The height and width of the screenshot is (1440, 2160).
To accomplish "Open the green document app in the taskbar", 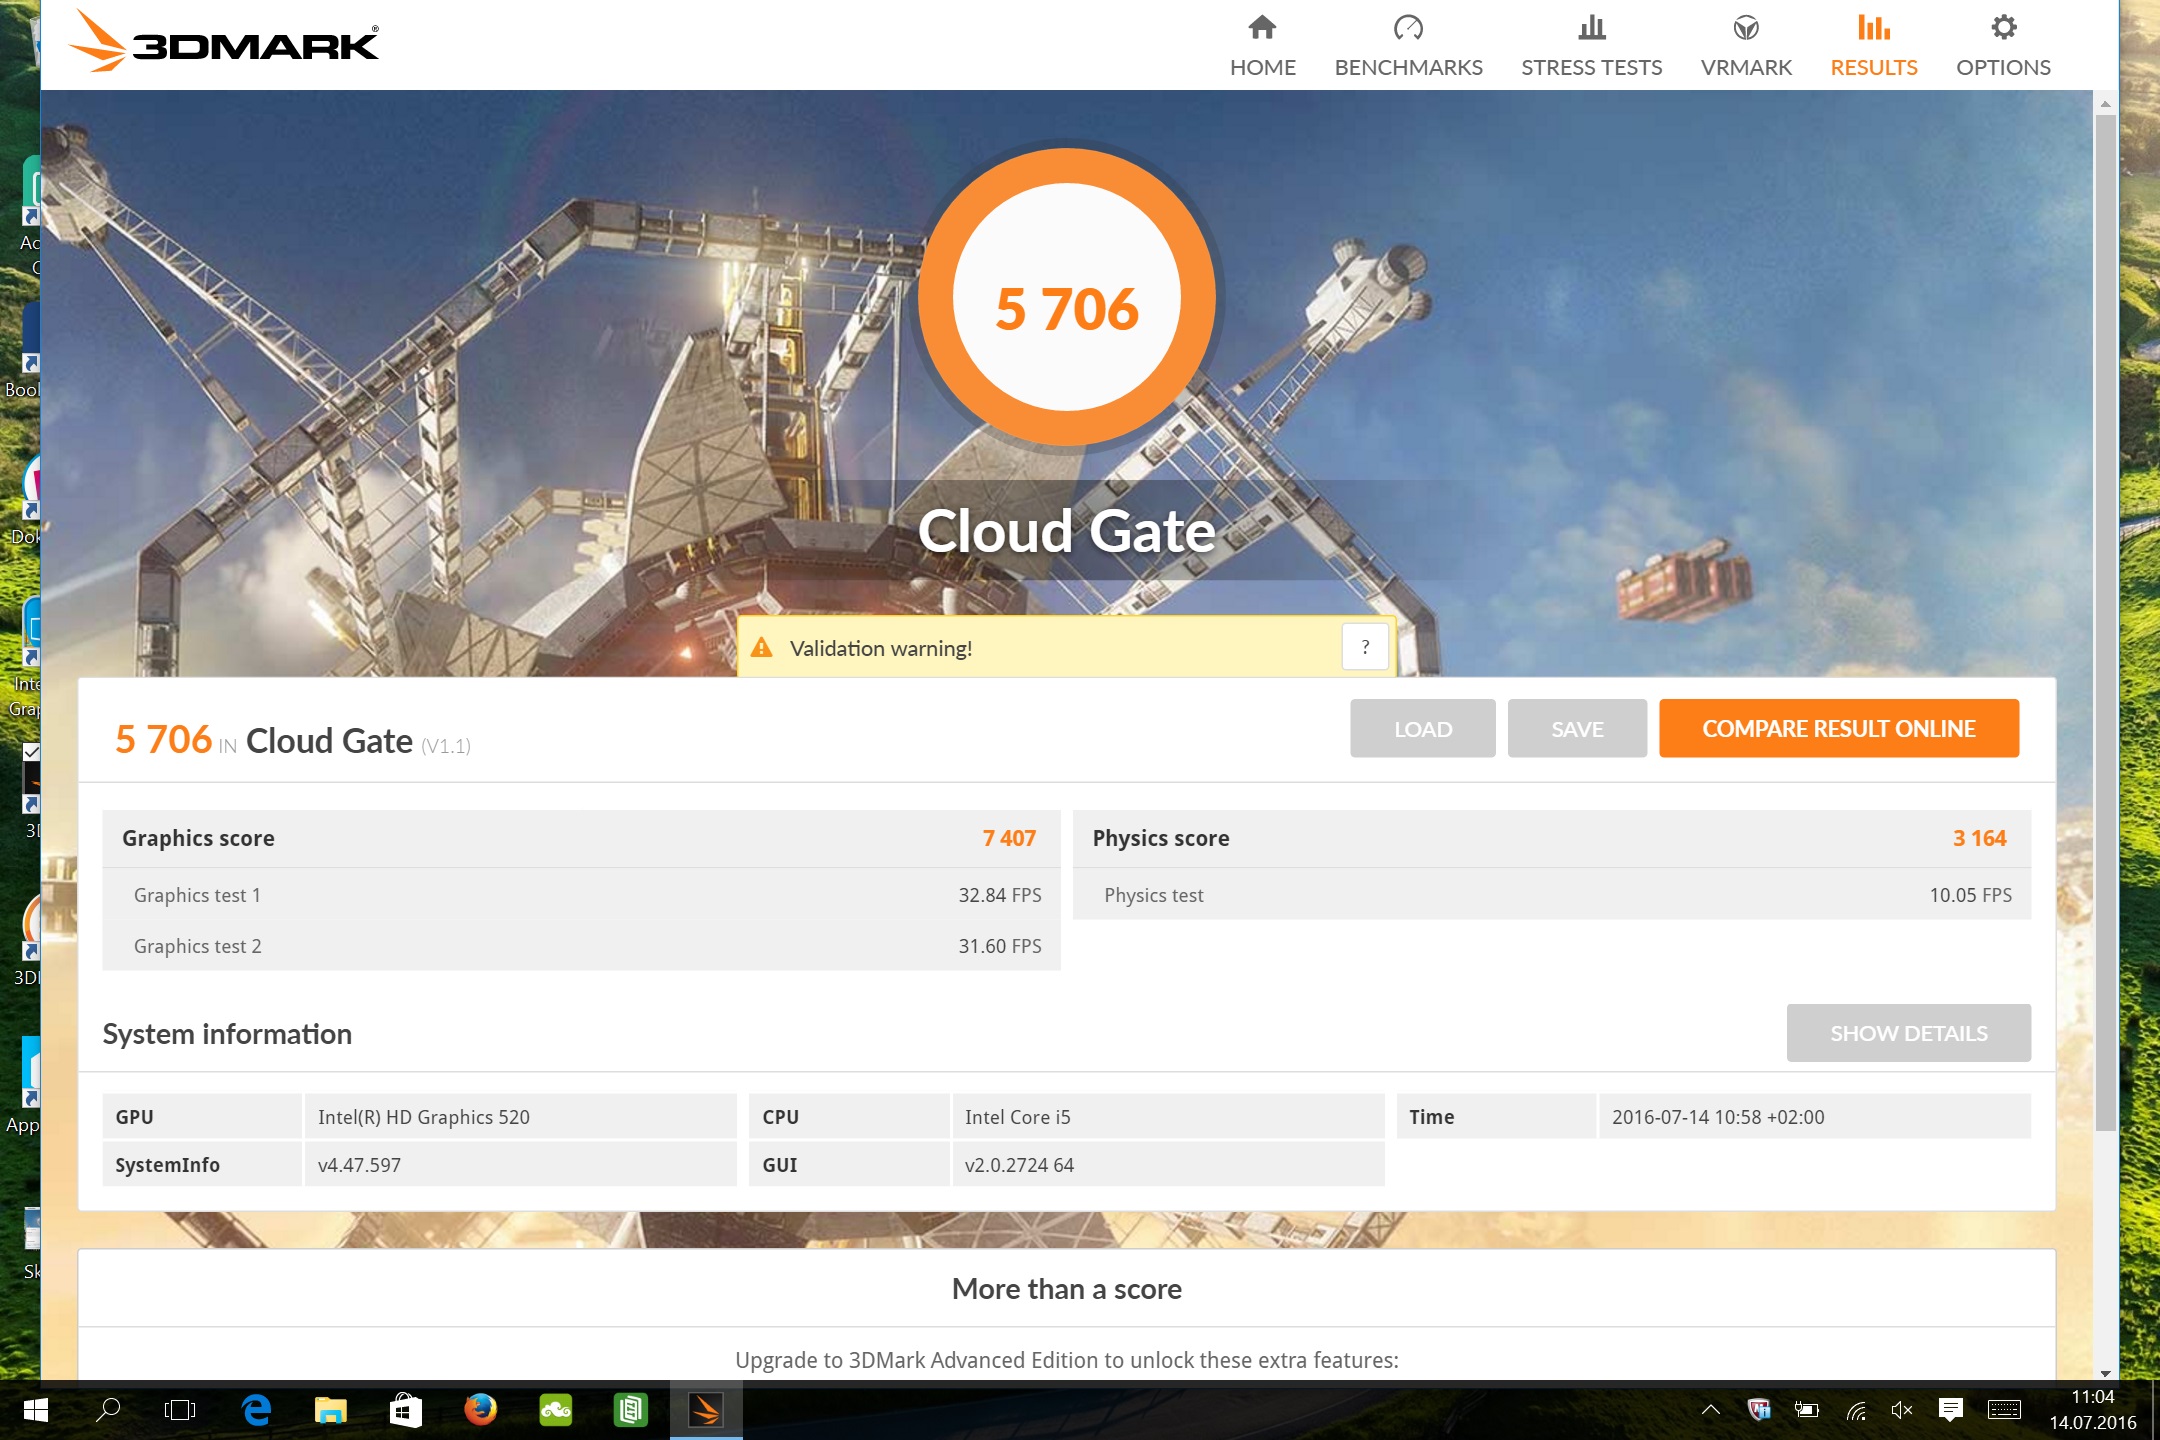I will pyautogui.click(x=630, y=1410).
